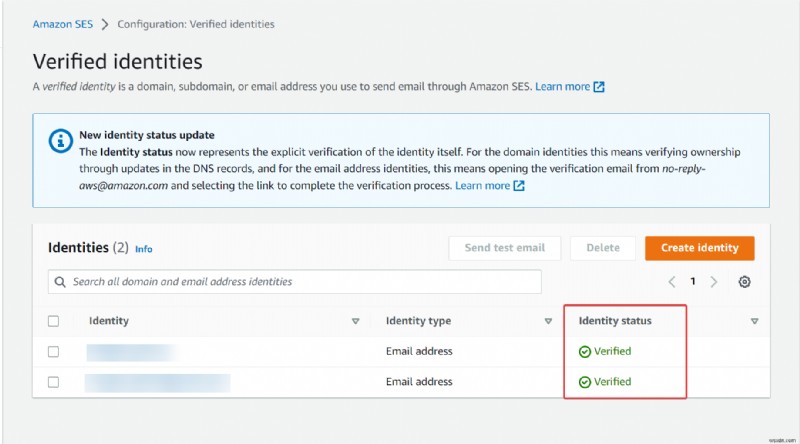Click the Create identity button
The image size is (800, 444).
[699, 248]
